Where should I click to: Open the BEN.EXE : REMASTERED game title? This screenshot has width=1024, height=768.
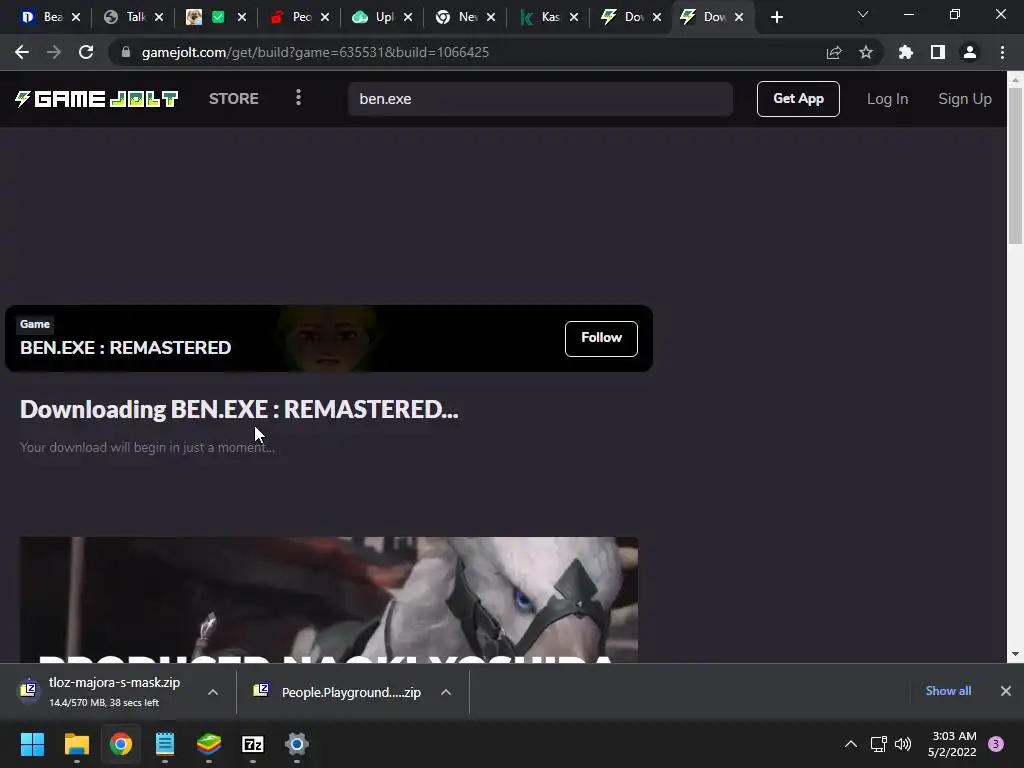point(125,347)
